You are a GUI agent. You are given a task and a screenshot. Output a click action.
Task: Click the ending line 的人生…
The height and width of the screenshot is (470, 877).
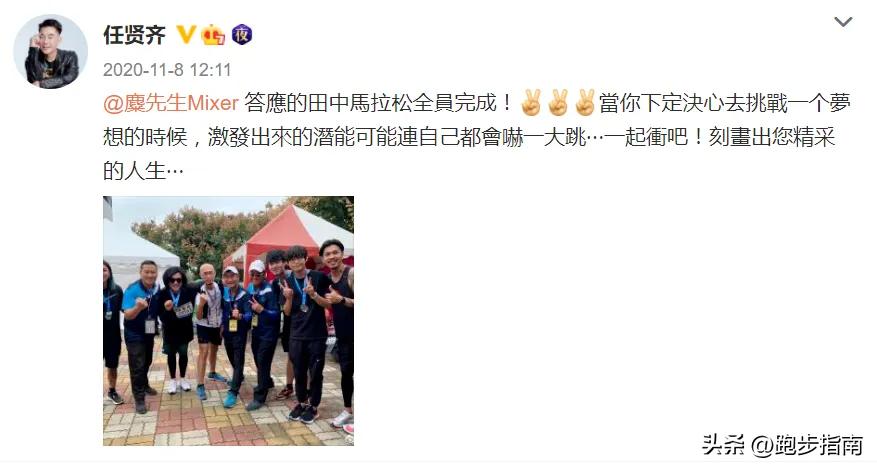click(x=144, y=171)
